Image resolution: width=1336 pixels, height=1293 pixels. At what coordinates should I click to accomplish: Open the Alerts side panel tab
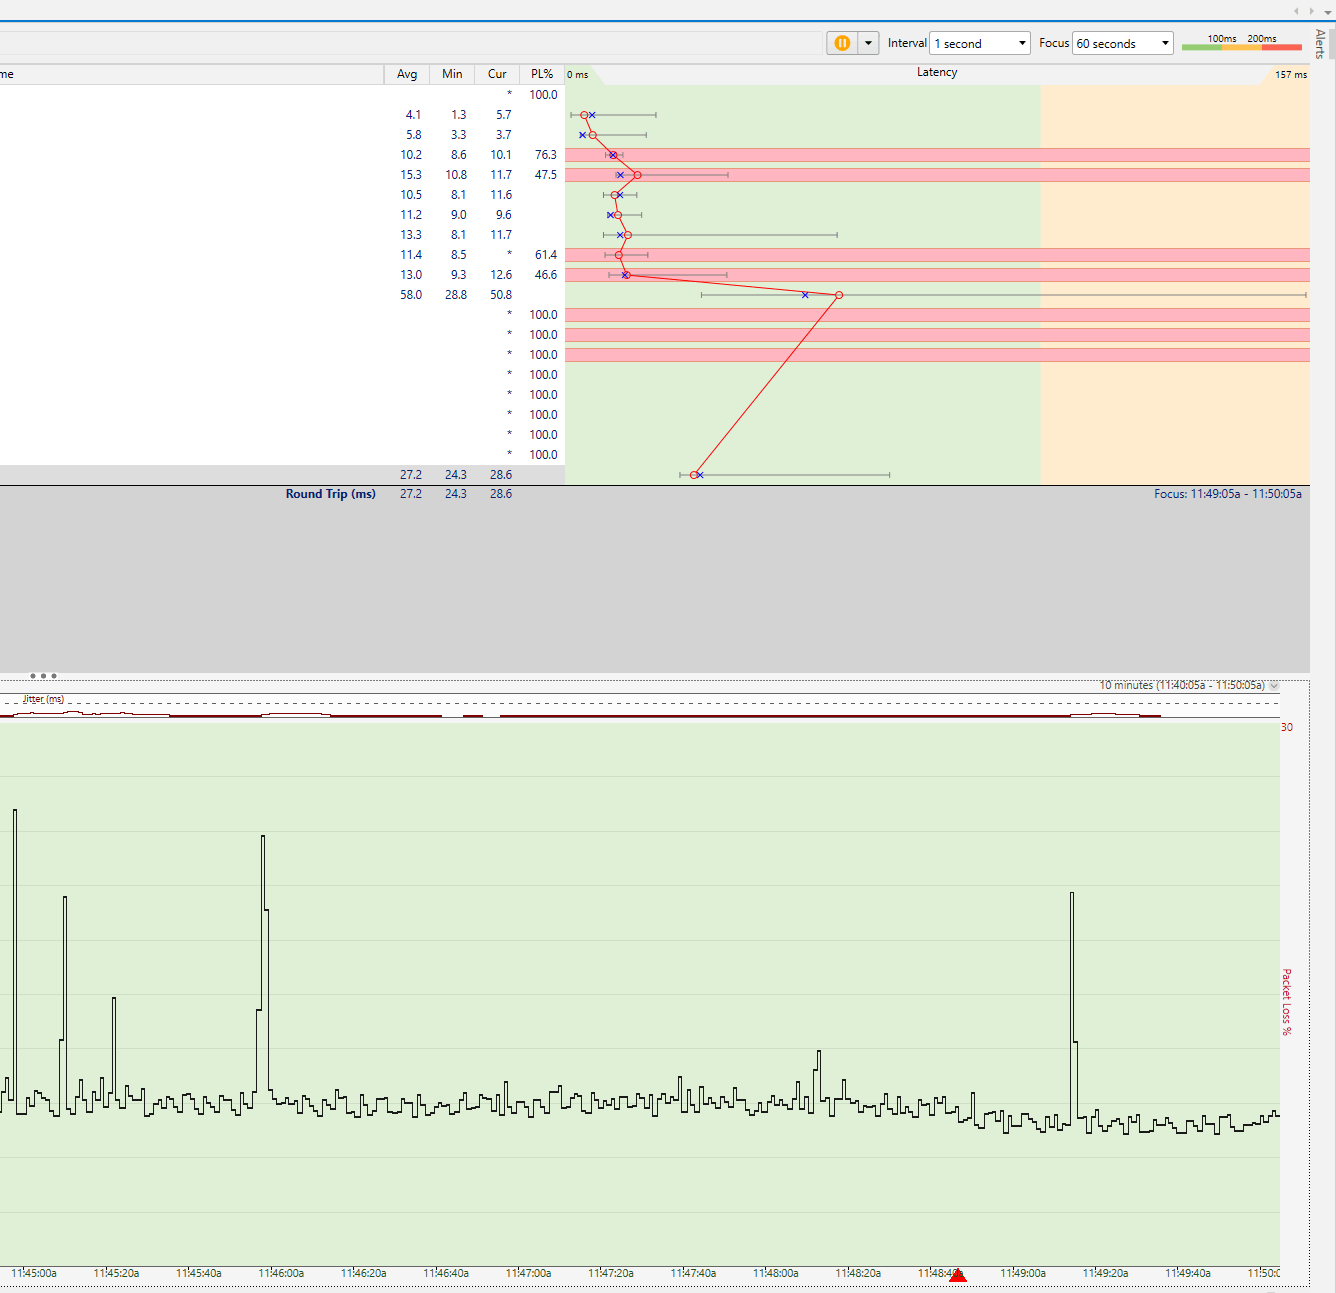(x=1321, y=44)
